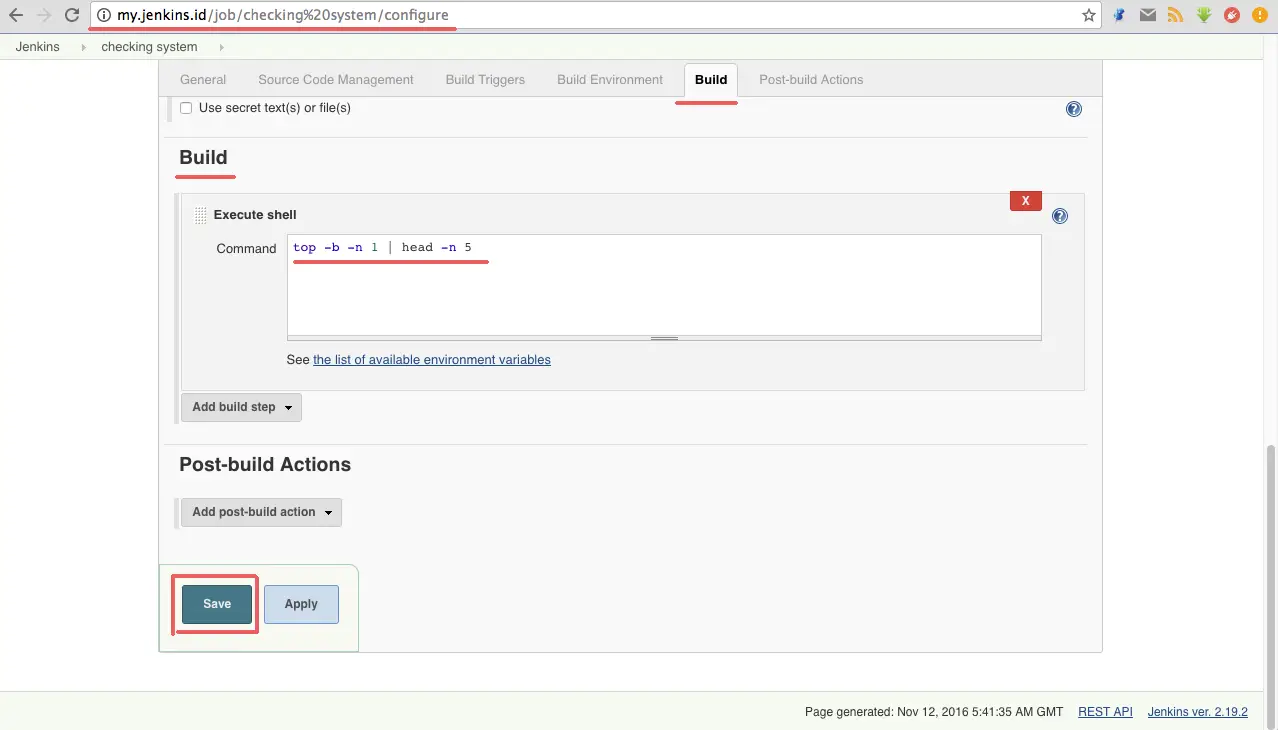1278x730 pixels.
Task: Open the blue pushpin extension
Action: click(1120, 15)
